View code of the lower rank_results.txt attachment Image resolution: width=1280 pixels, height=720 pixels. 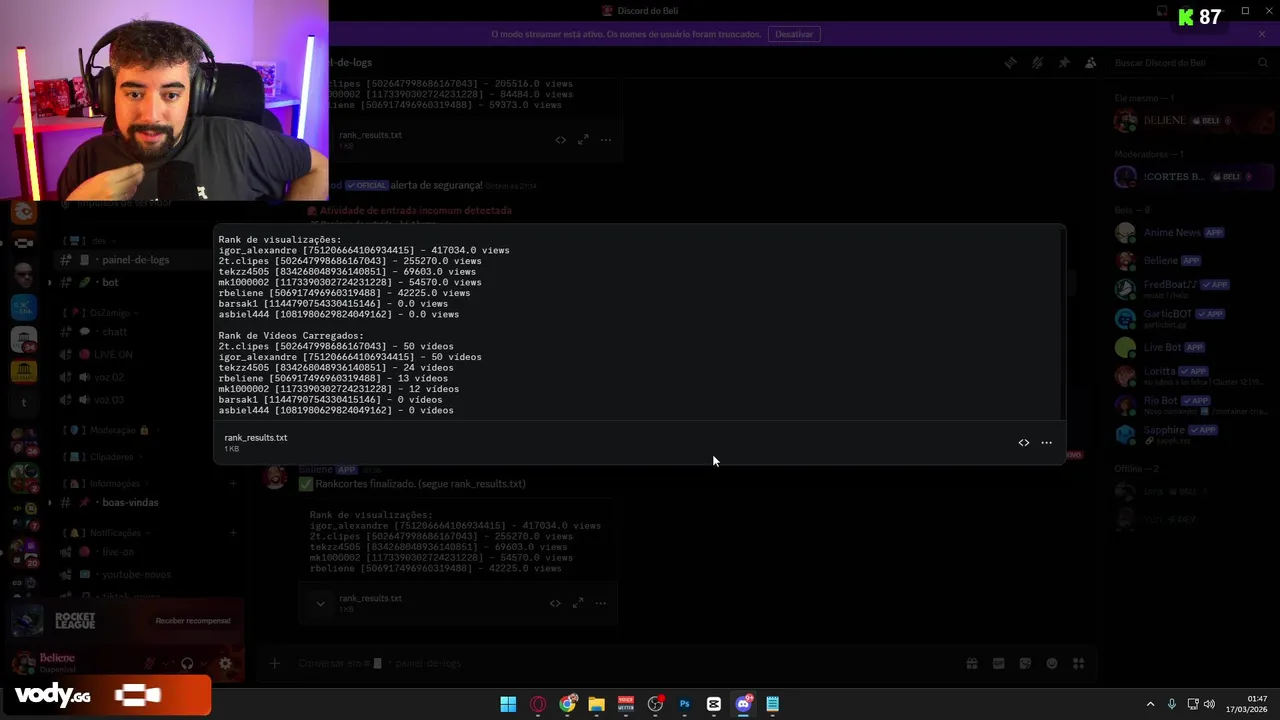point(555,603)
